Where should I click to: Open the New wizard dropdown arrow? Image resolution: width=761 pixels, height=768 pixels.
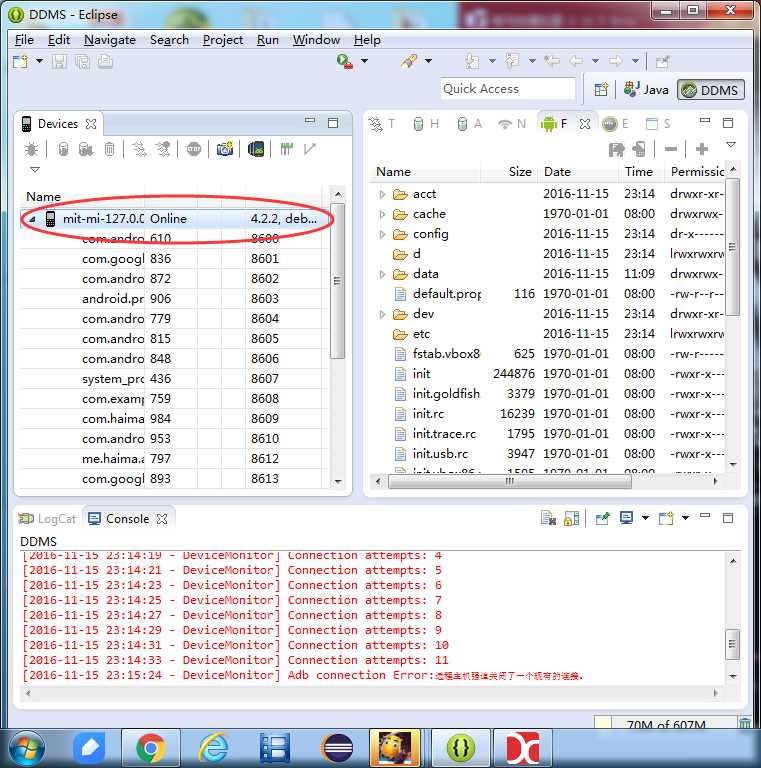[x=39, y=61]
